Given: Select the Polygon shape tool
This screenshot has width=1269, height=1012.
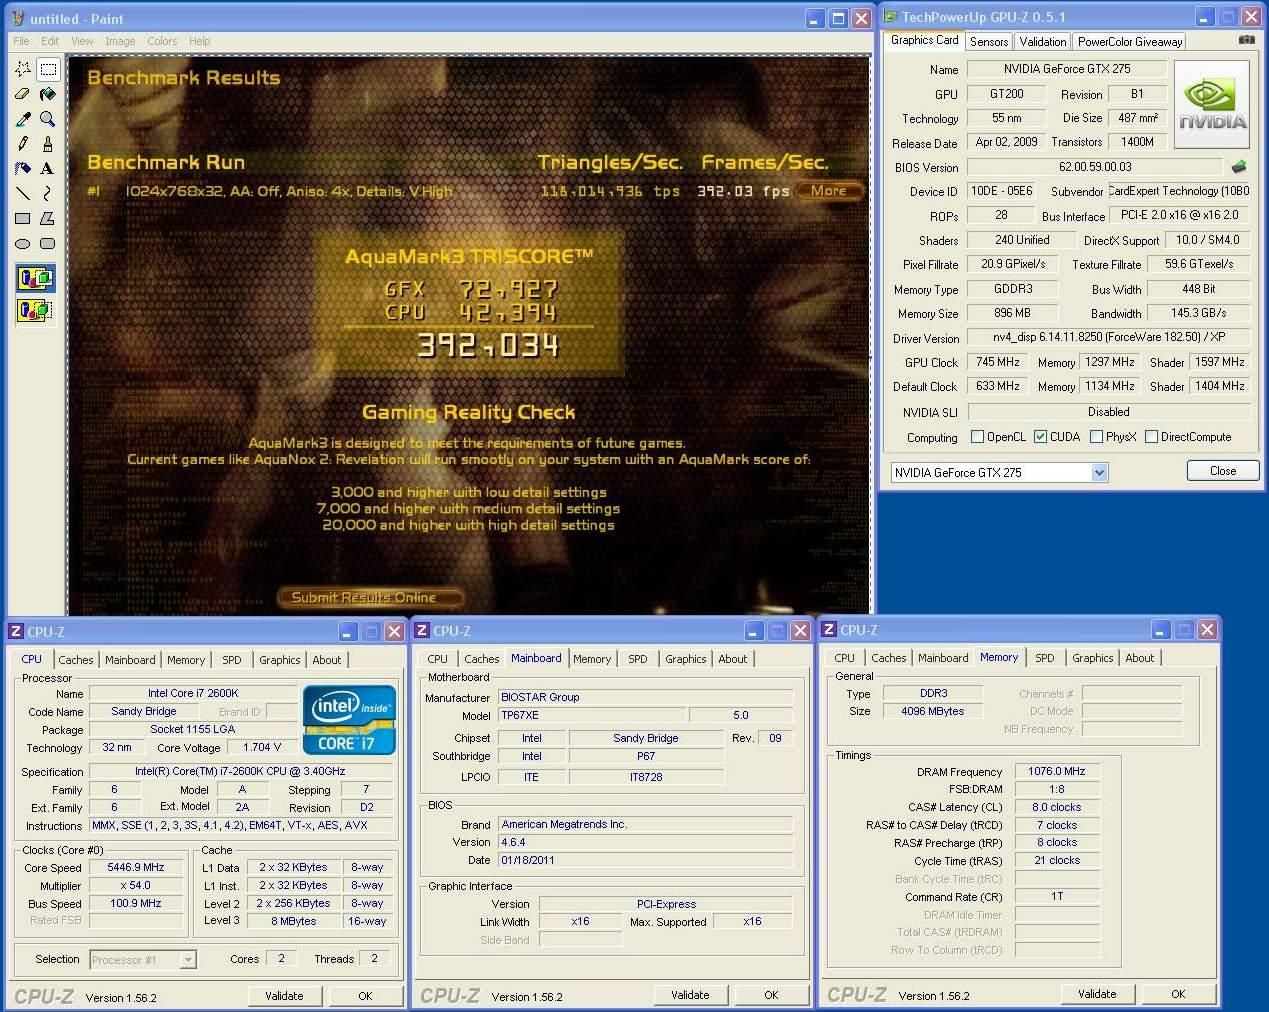Looking at the screenshot, I should (47, 218).
